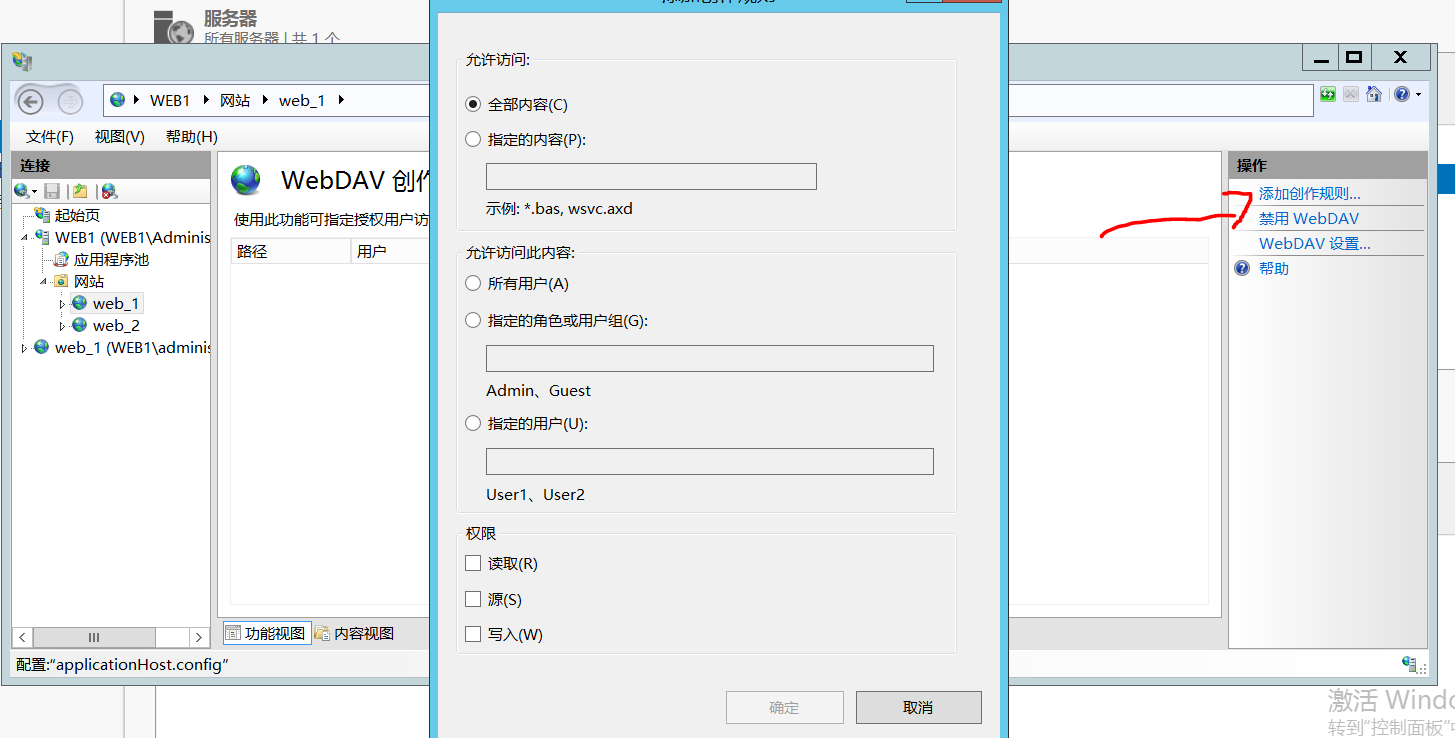Expand the web_1 (WEB1\adminis connection node
Image resolution: width=1455 pixels, height=738 pixels.
(24, 348)
